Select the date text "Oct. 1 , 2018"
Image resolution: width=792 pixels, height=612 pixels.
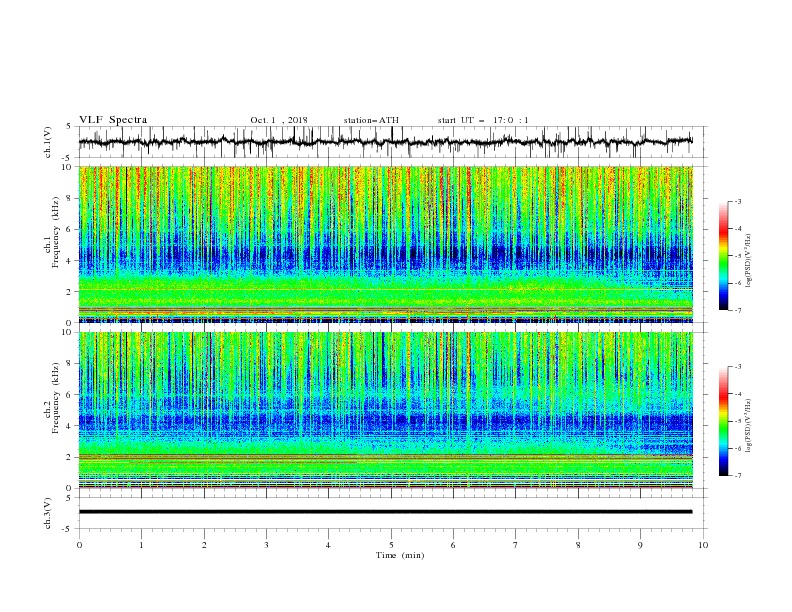pos(279,120)
